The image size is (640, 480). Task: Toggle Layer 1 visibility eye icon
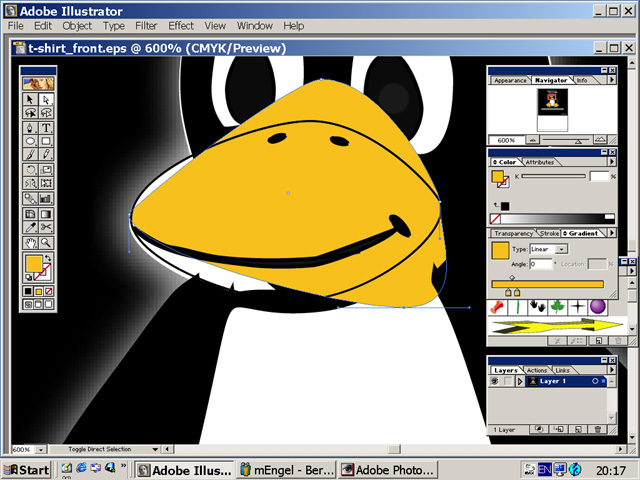(x=495, y=381)
